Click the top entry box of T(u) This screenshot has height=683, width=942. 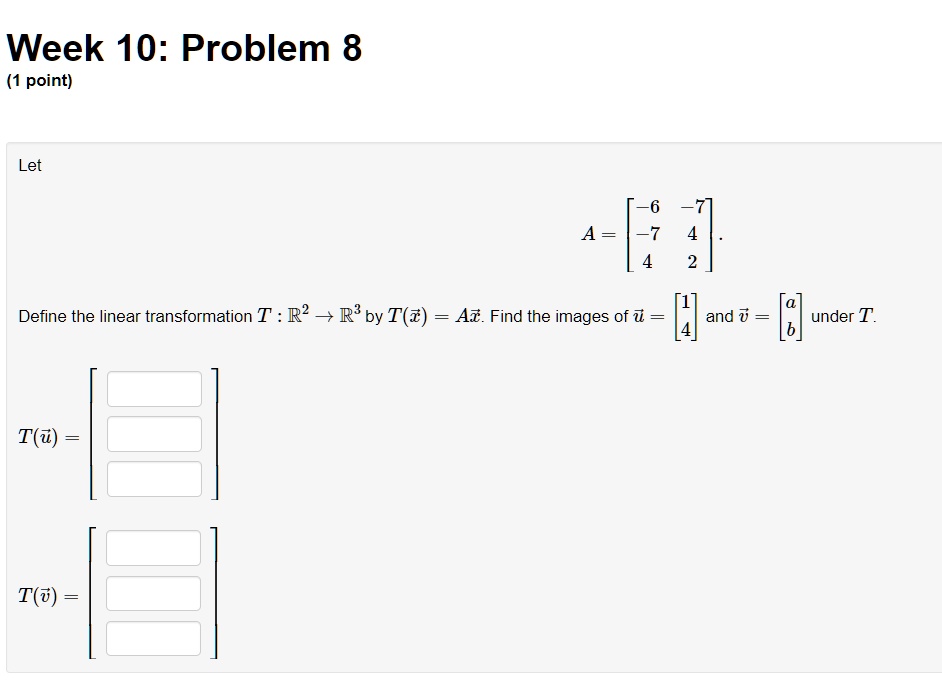click(154, 389)
